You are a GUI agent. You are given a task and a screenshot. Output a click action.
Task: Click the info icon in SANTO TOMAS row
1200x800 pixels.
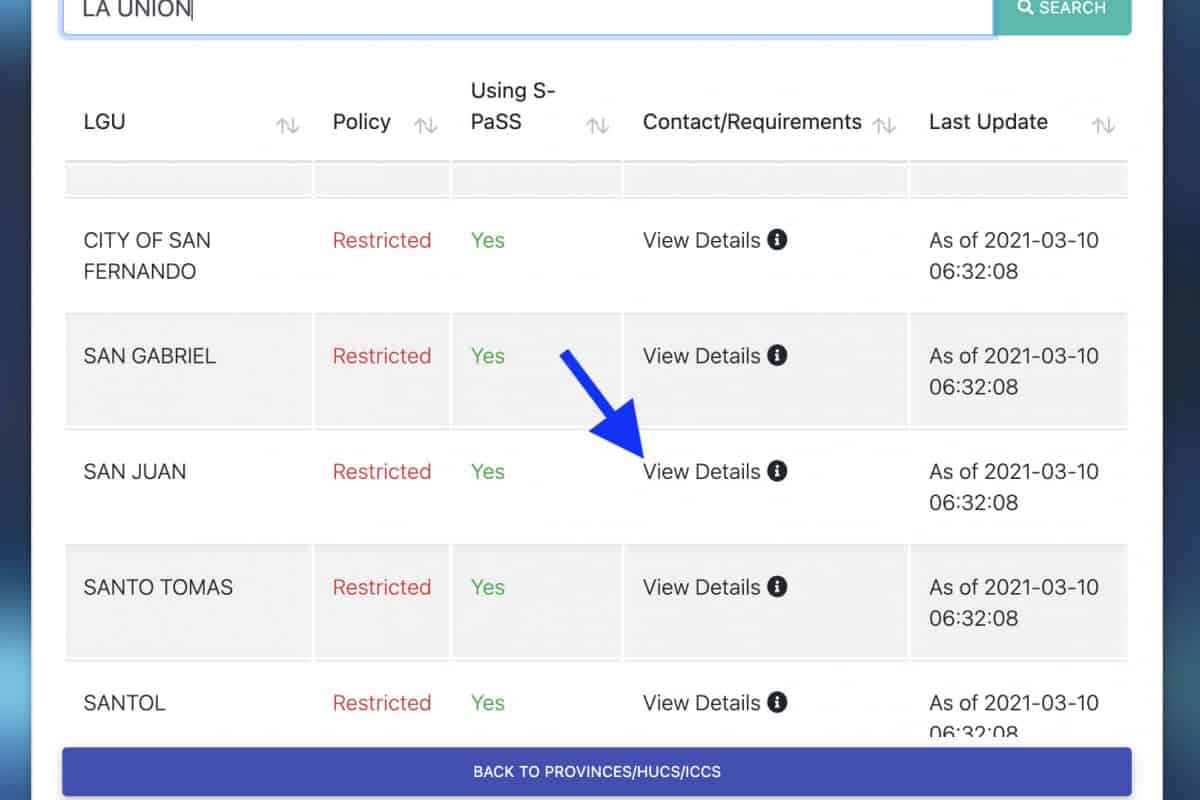[x=777, y=587]
